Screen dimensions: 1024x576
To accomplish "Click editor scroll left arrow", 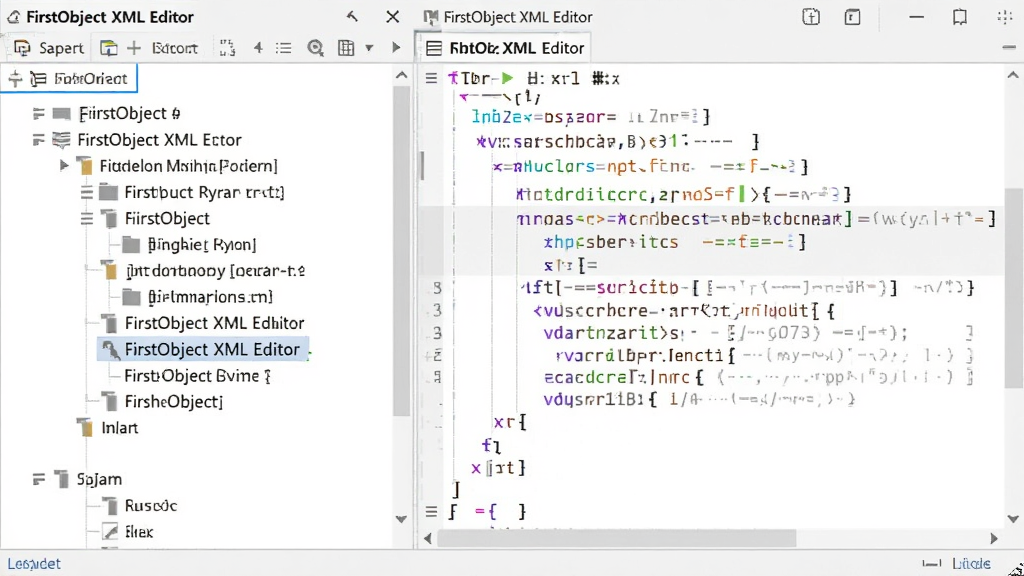I will (428, 539).
